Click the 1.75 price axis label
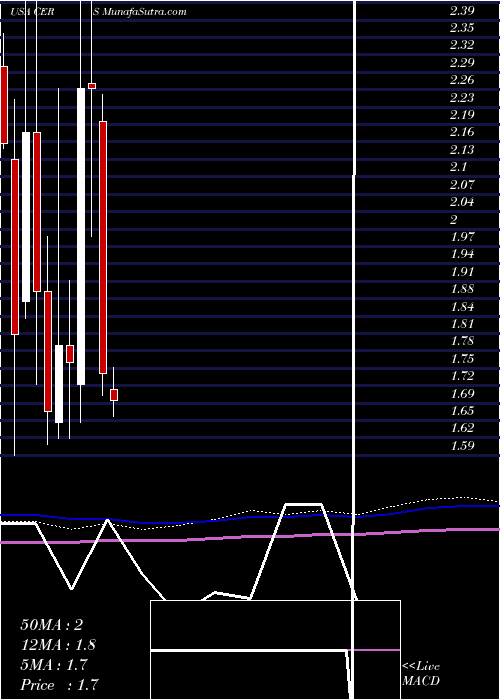Viewport: 500px width, 700px height. point(462,359)
